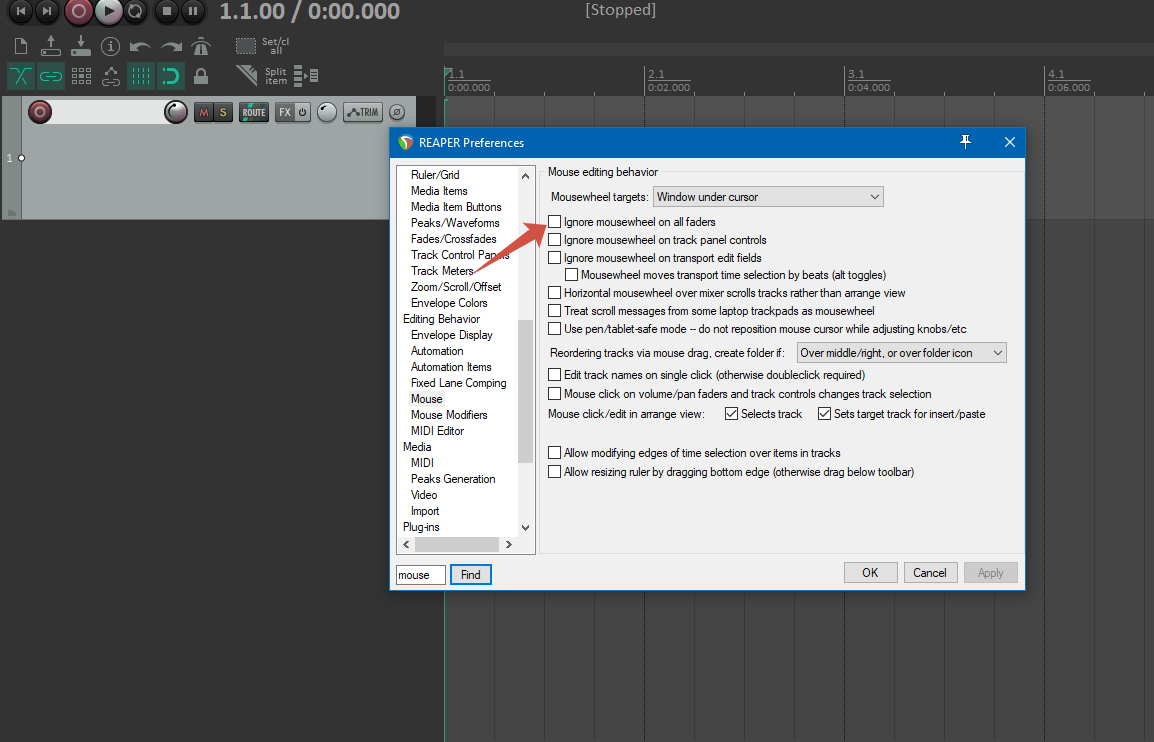
Task: Select Peaks/Waveforms preferences page
Action: [x=455, y=222]
